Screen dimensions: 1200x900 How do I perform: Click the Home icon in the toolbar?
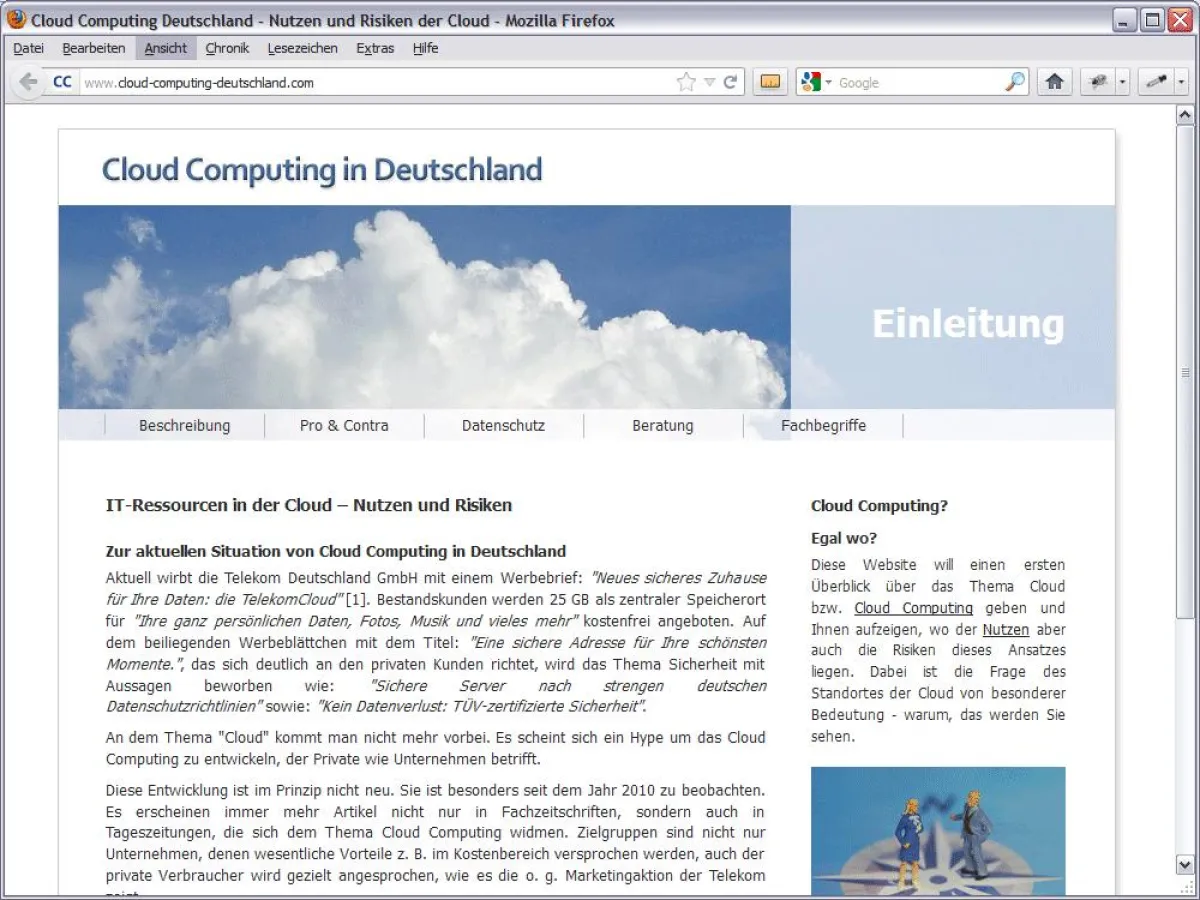pos(1054,81)
